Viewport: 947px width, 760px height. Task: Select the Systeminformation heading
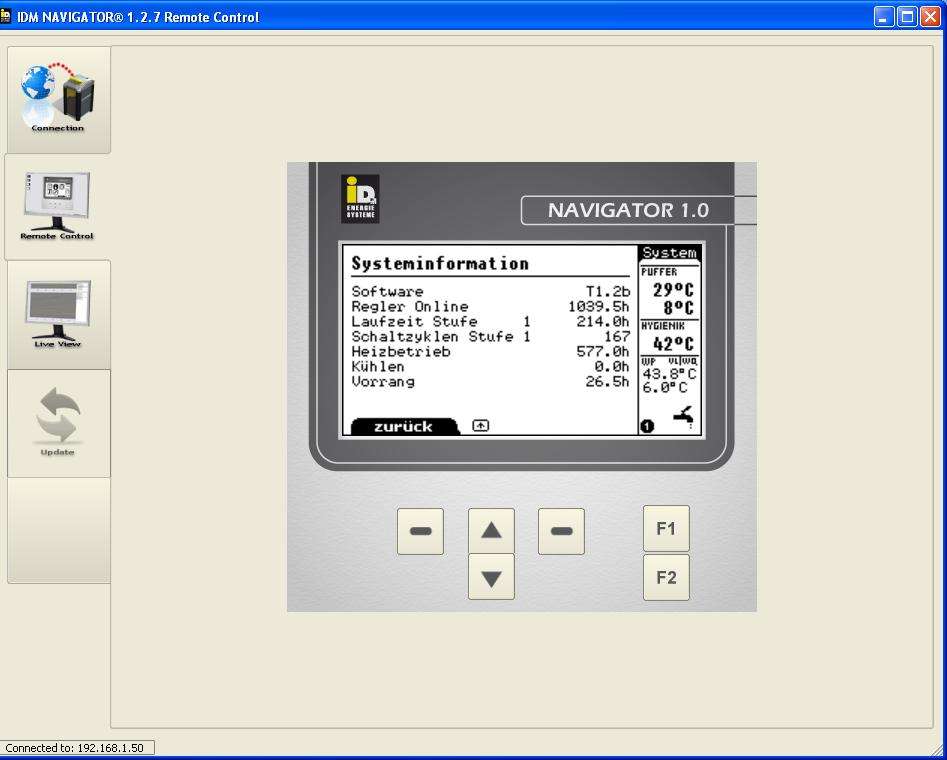coord(440,263)
